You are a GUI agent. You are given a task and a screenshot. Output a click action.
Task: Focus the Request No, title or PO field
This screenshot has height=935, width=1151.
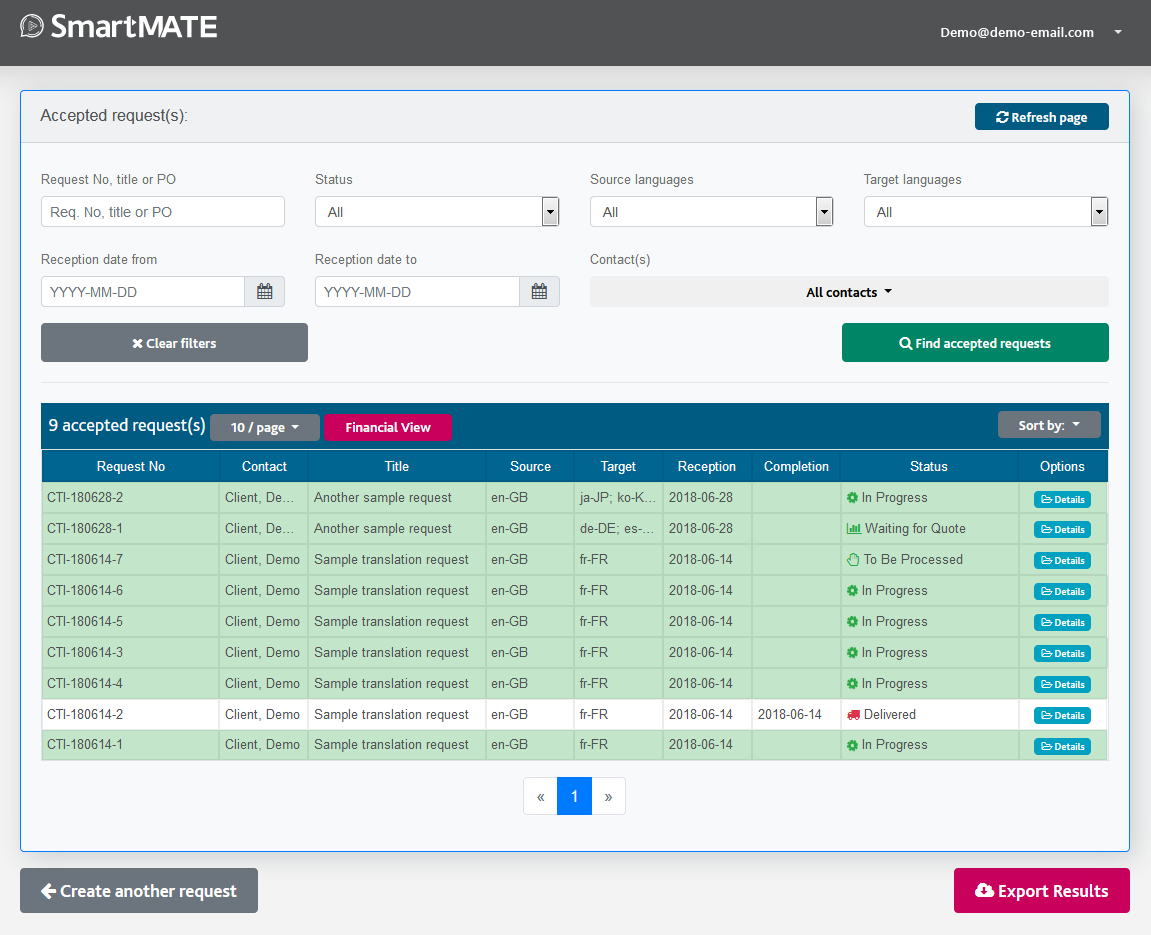pyautogui.click(x=163, y=212)
